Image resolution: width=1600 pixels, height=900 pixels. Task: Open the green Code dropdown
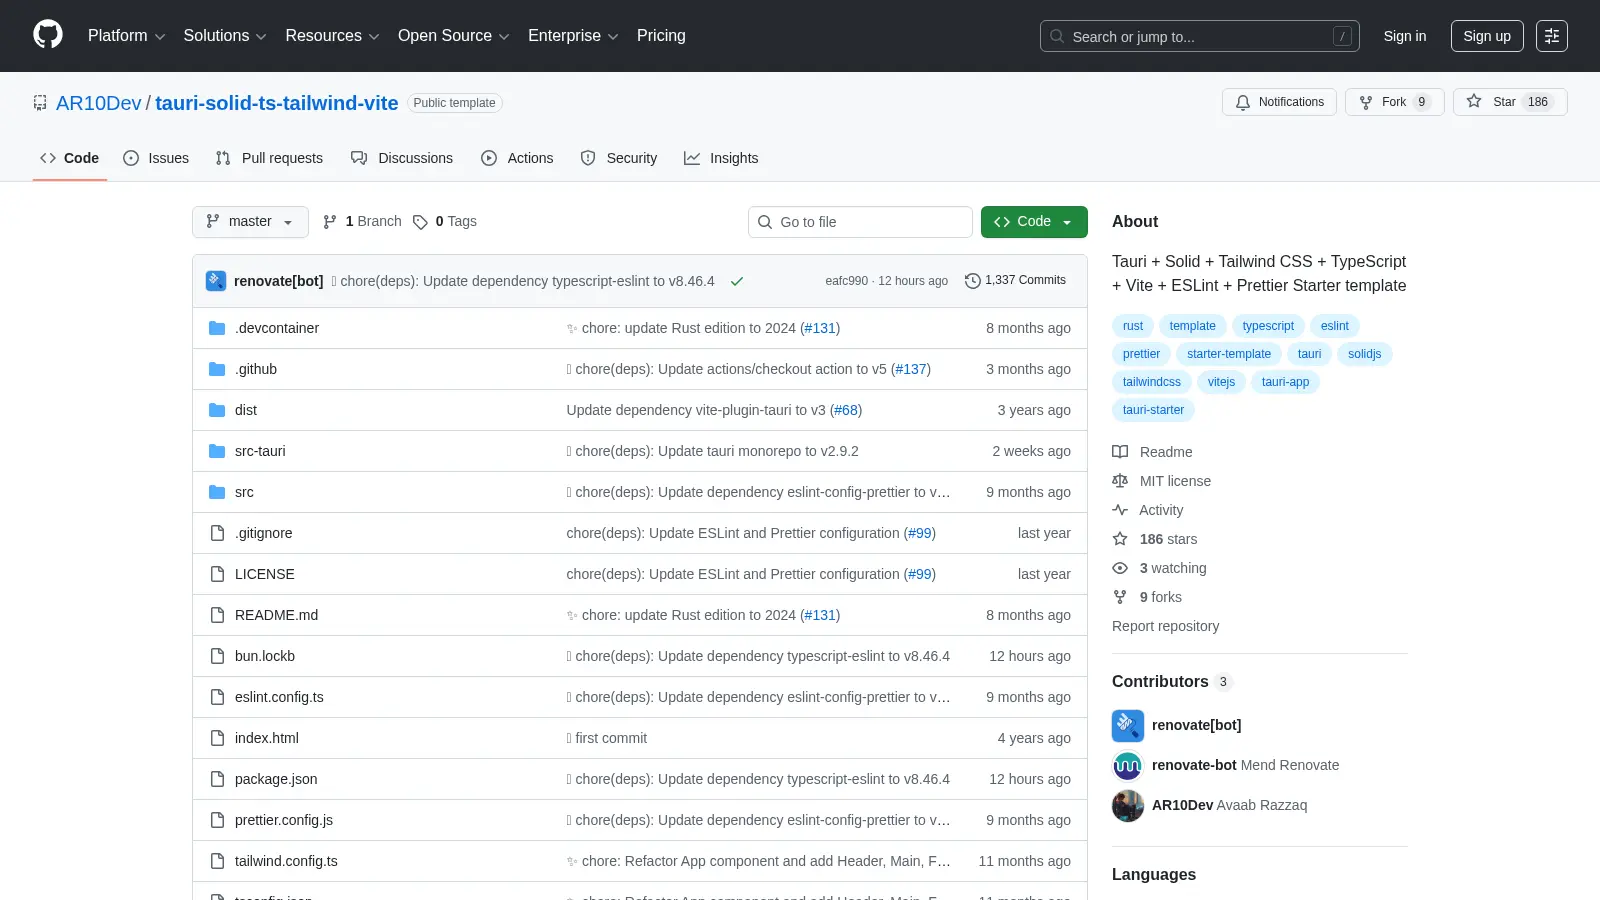coord(1034,222)
